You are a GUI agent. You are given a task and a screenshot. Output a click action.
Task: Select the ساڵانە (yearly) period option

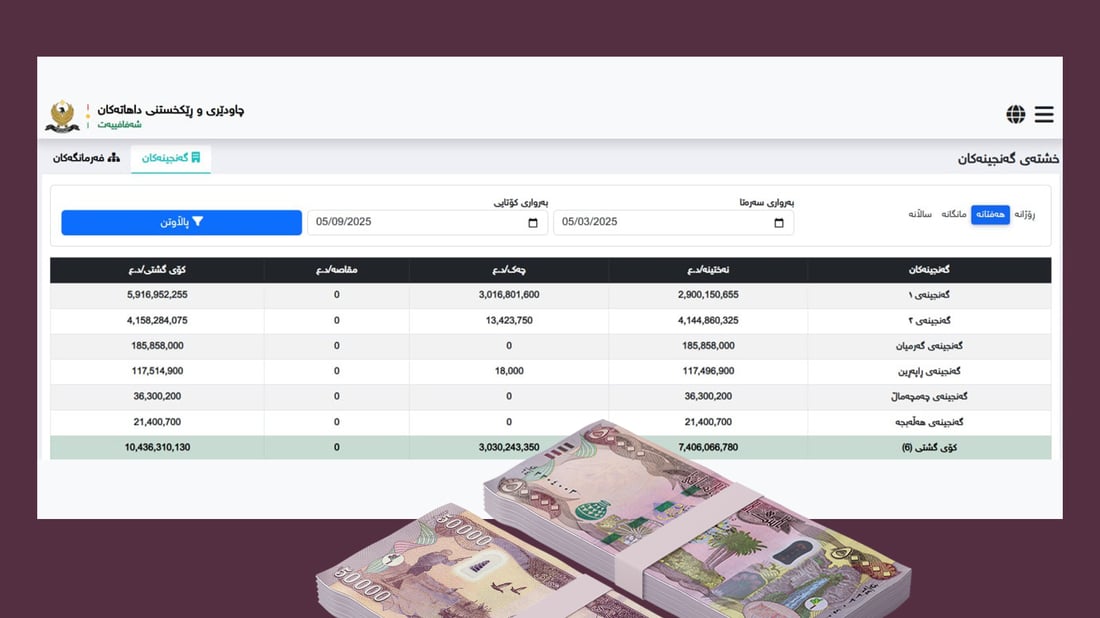pos(920,215)
